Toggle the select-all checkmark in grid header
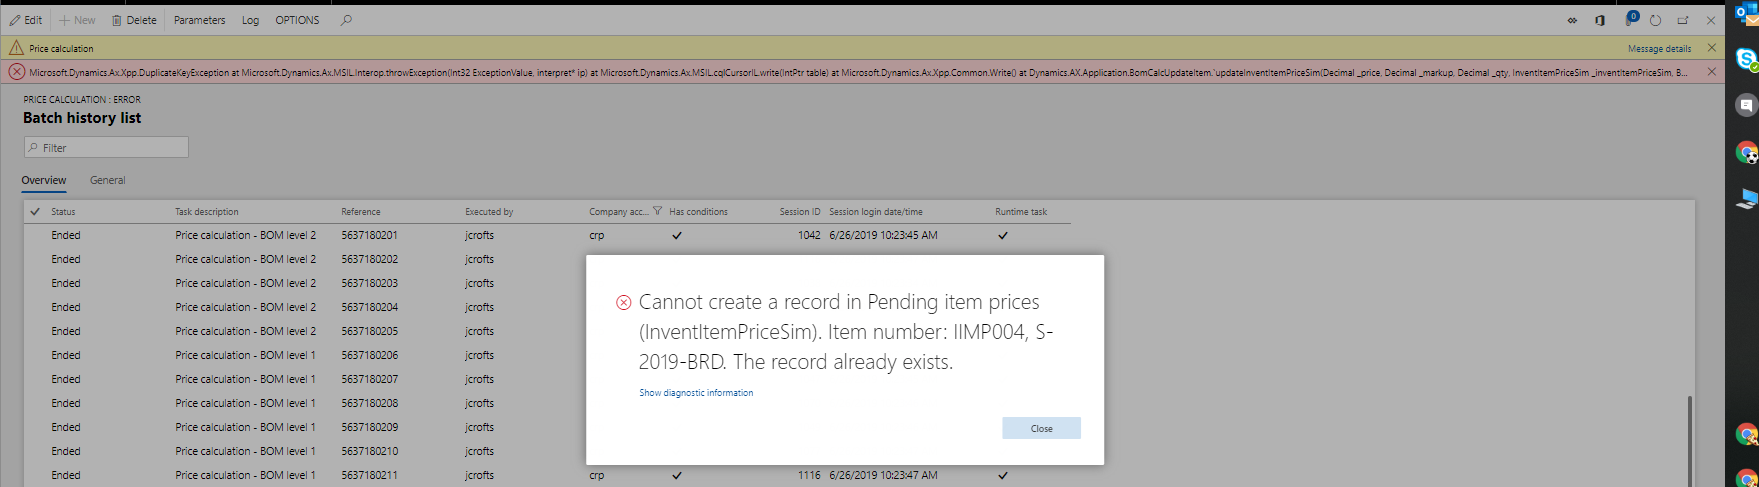 point(35,212)
